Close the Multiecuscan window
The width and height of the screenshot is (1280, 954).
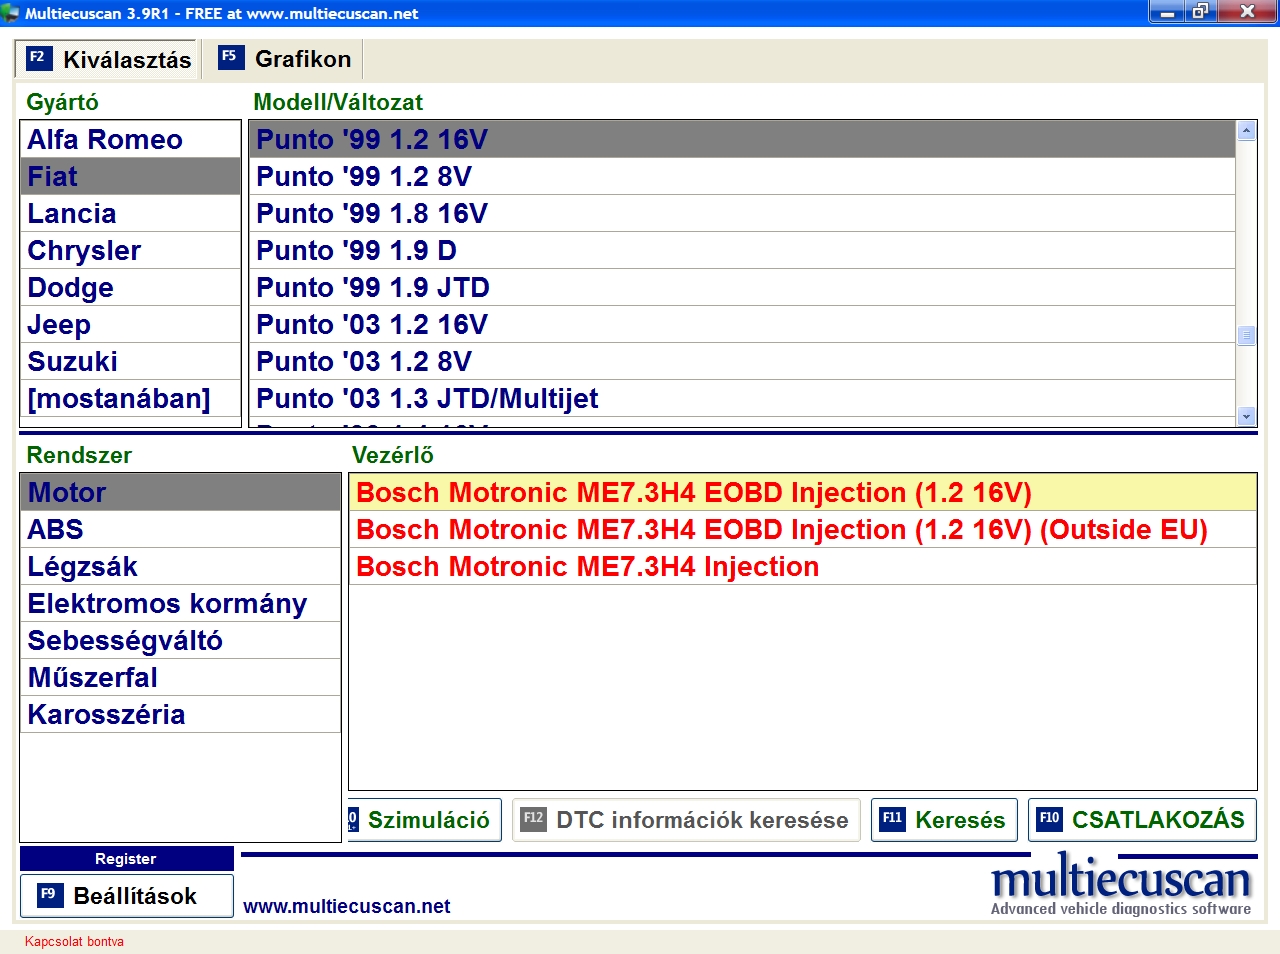pyautogui.click(x=1246, y=12)
